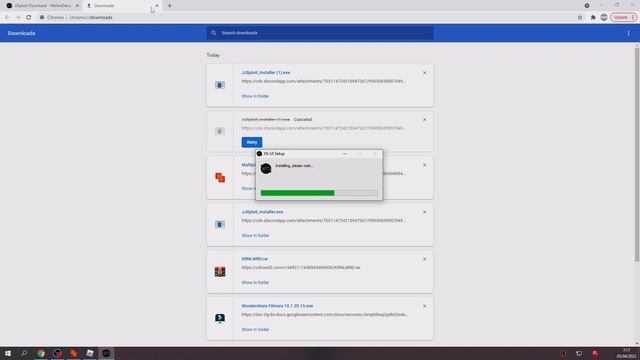The width and height of the screenshot is (640, 360).
Task: Click the red tray icon
Action: click(x=596, y=353)
